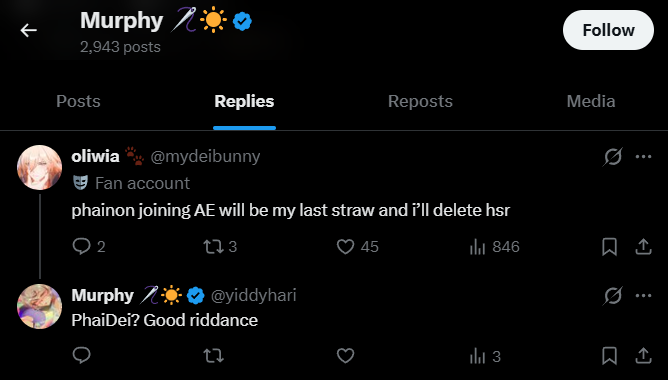
Task: Open more options on Murphy's reply
Action: pos(643,295)
